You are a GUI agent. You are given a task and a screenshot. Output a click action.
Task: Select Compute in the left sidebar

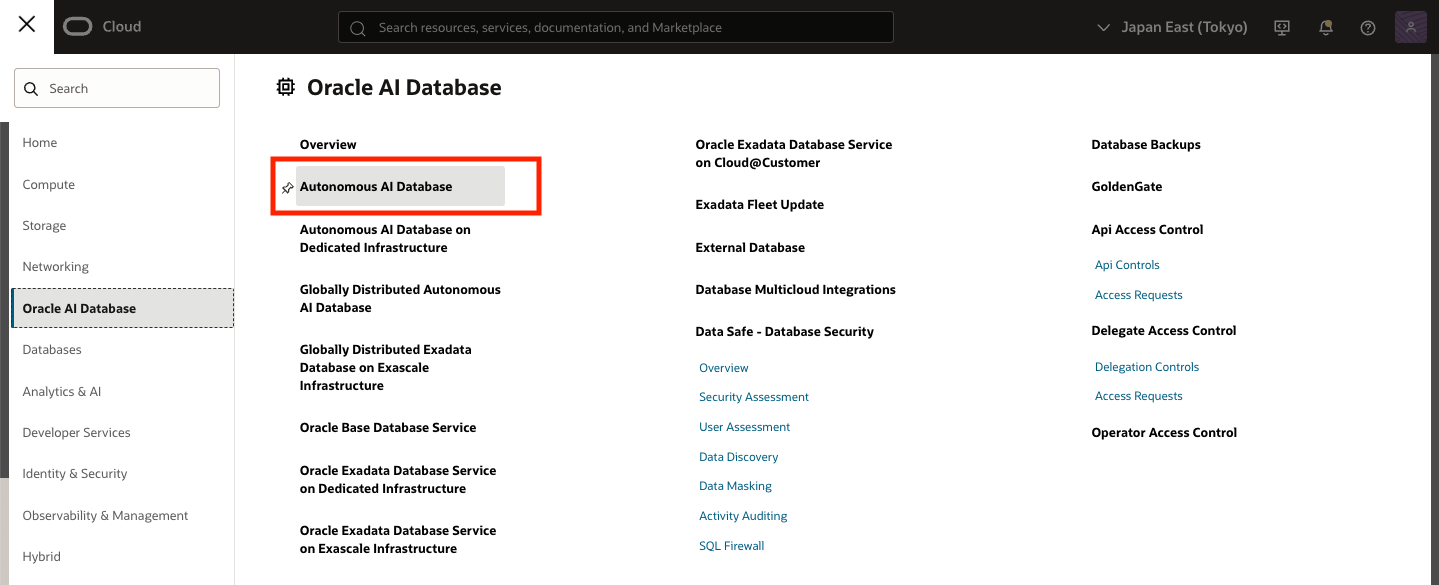pos(48,184)
